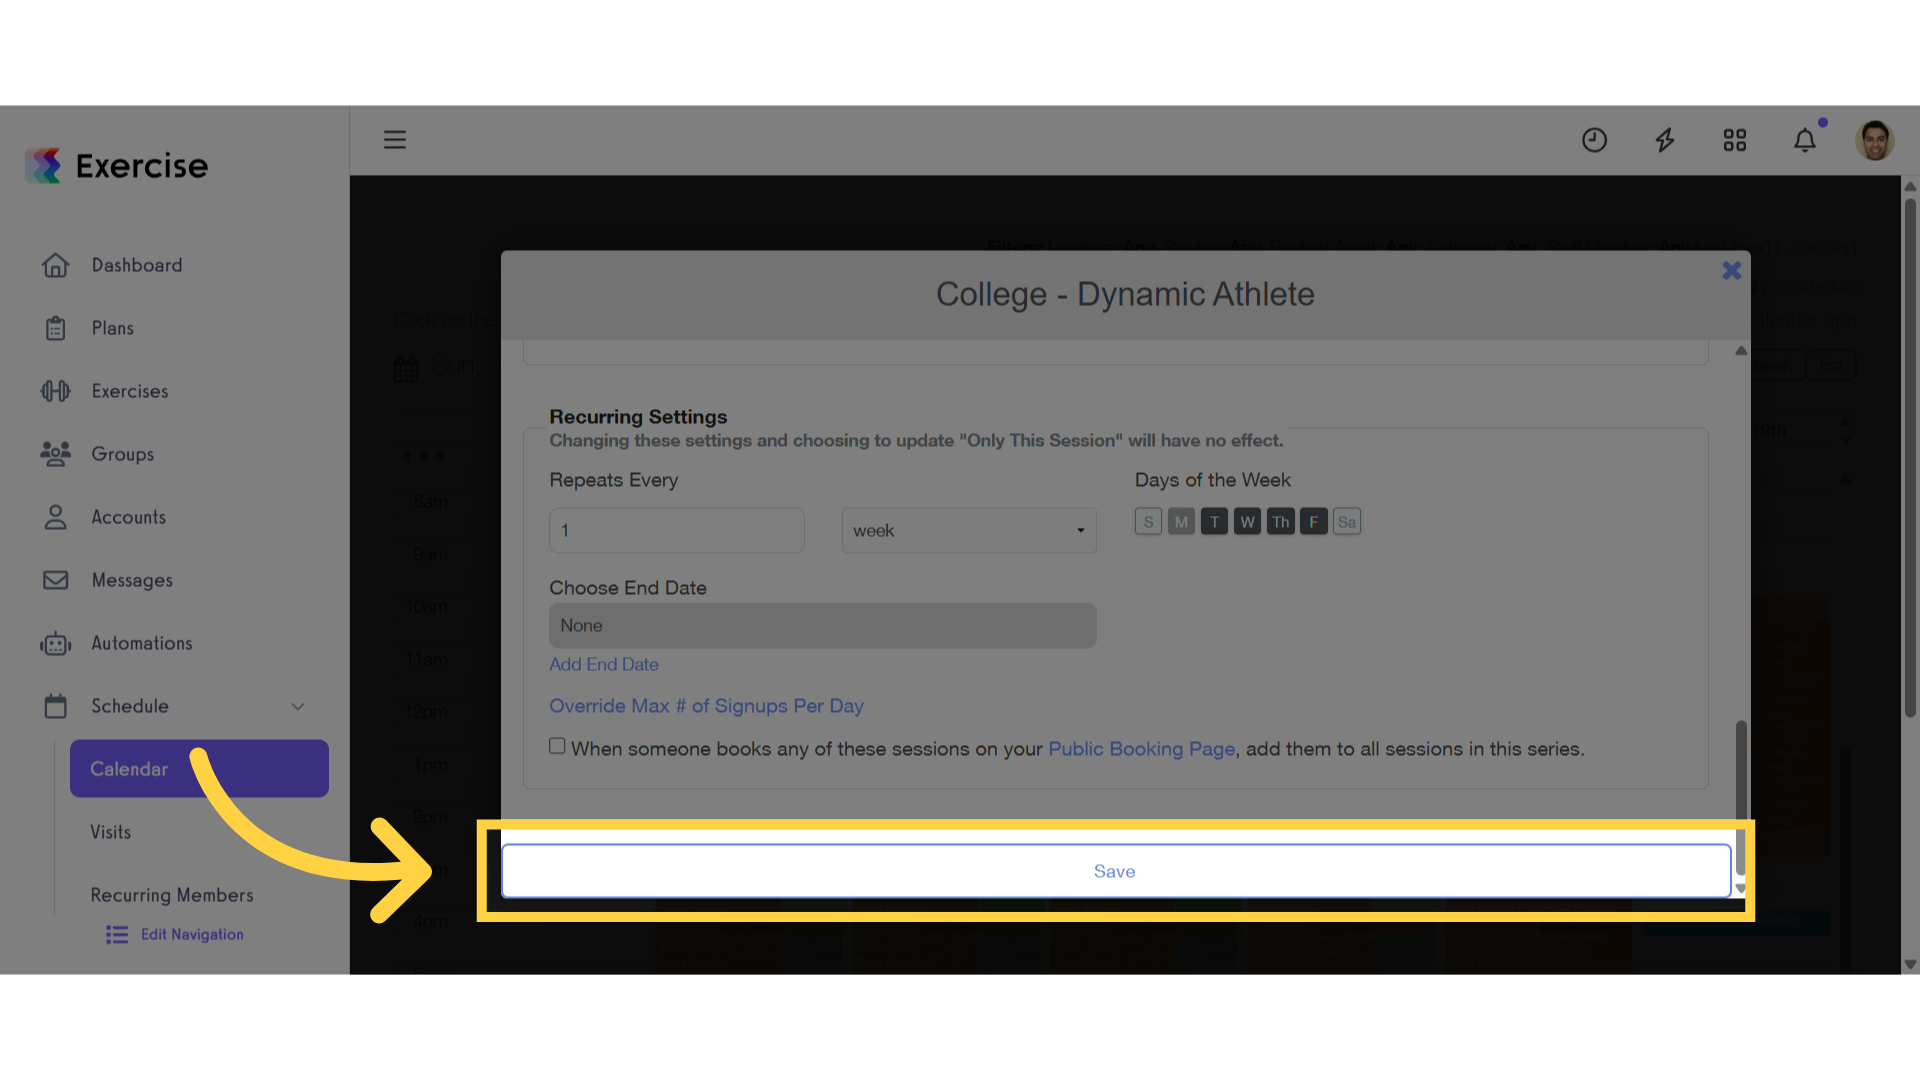This screenshot has width=1920, height=1080.
Task: Open Automations in the sidebar
Action: (x=142, y=643)
